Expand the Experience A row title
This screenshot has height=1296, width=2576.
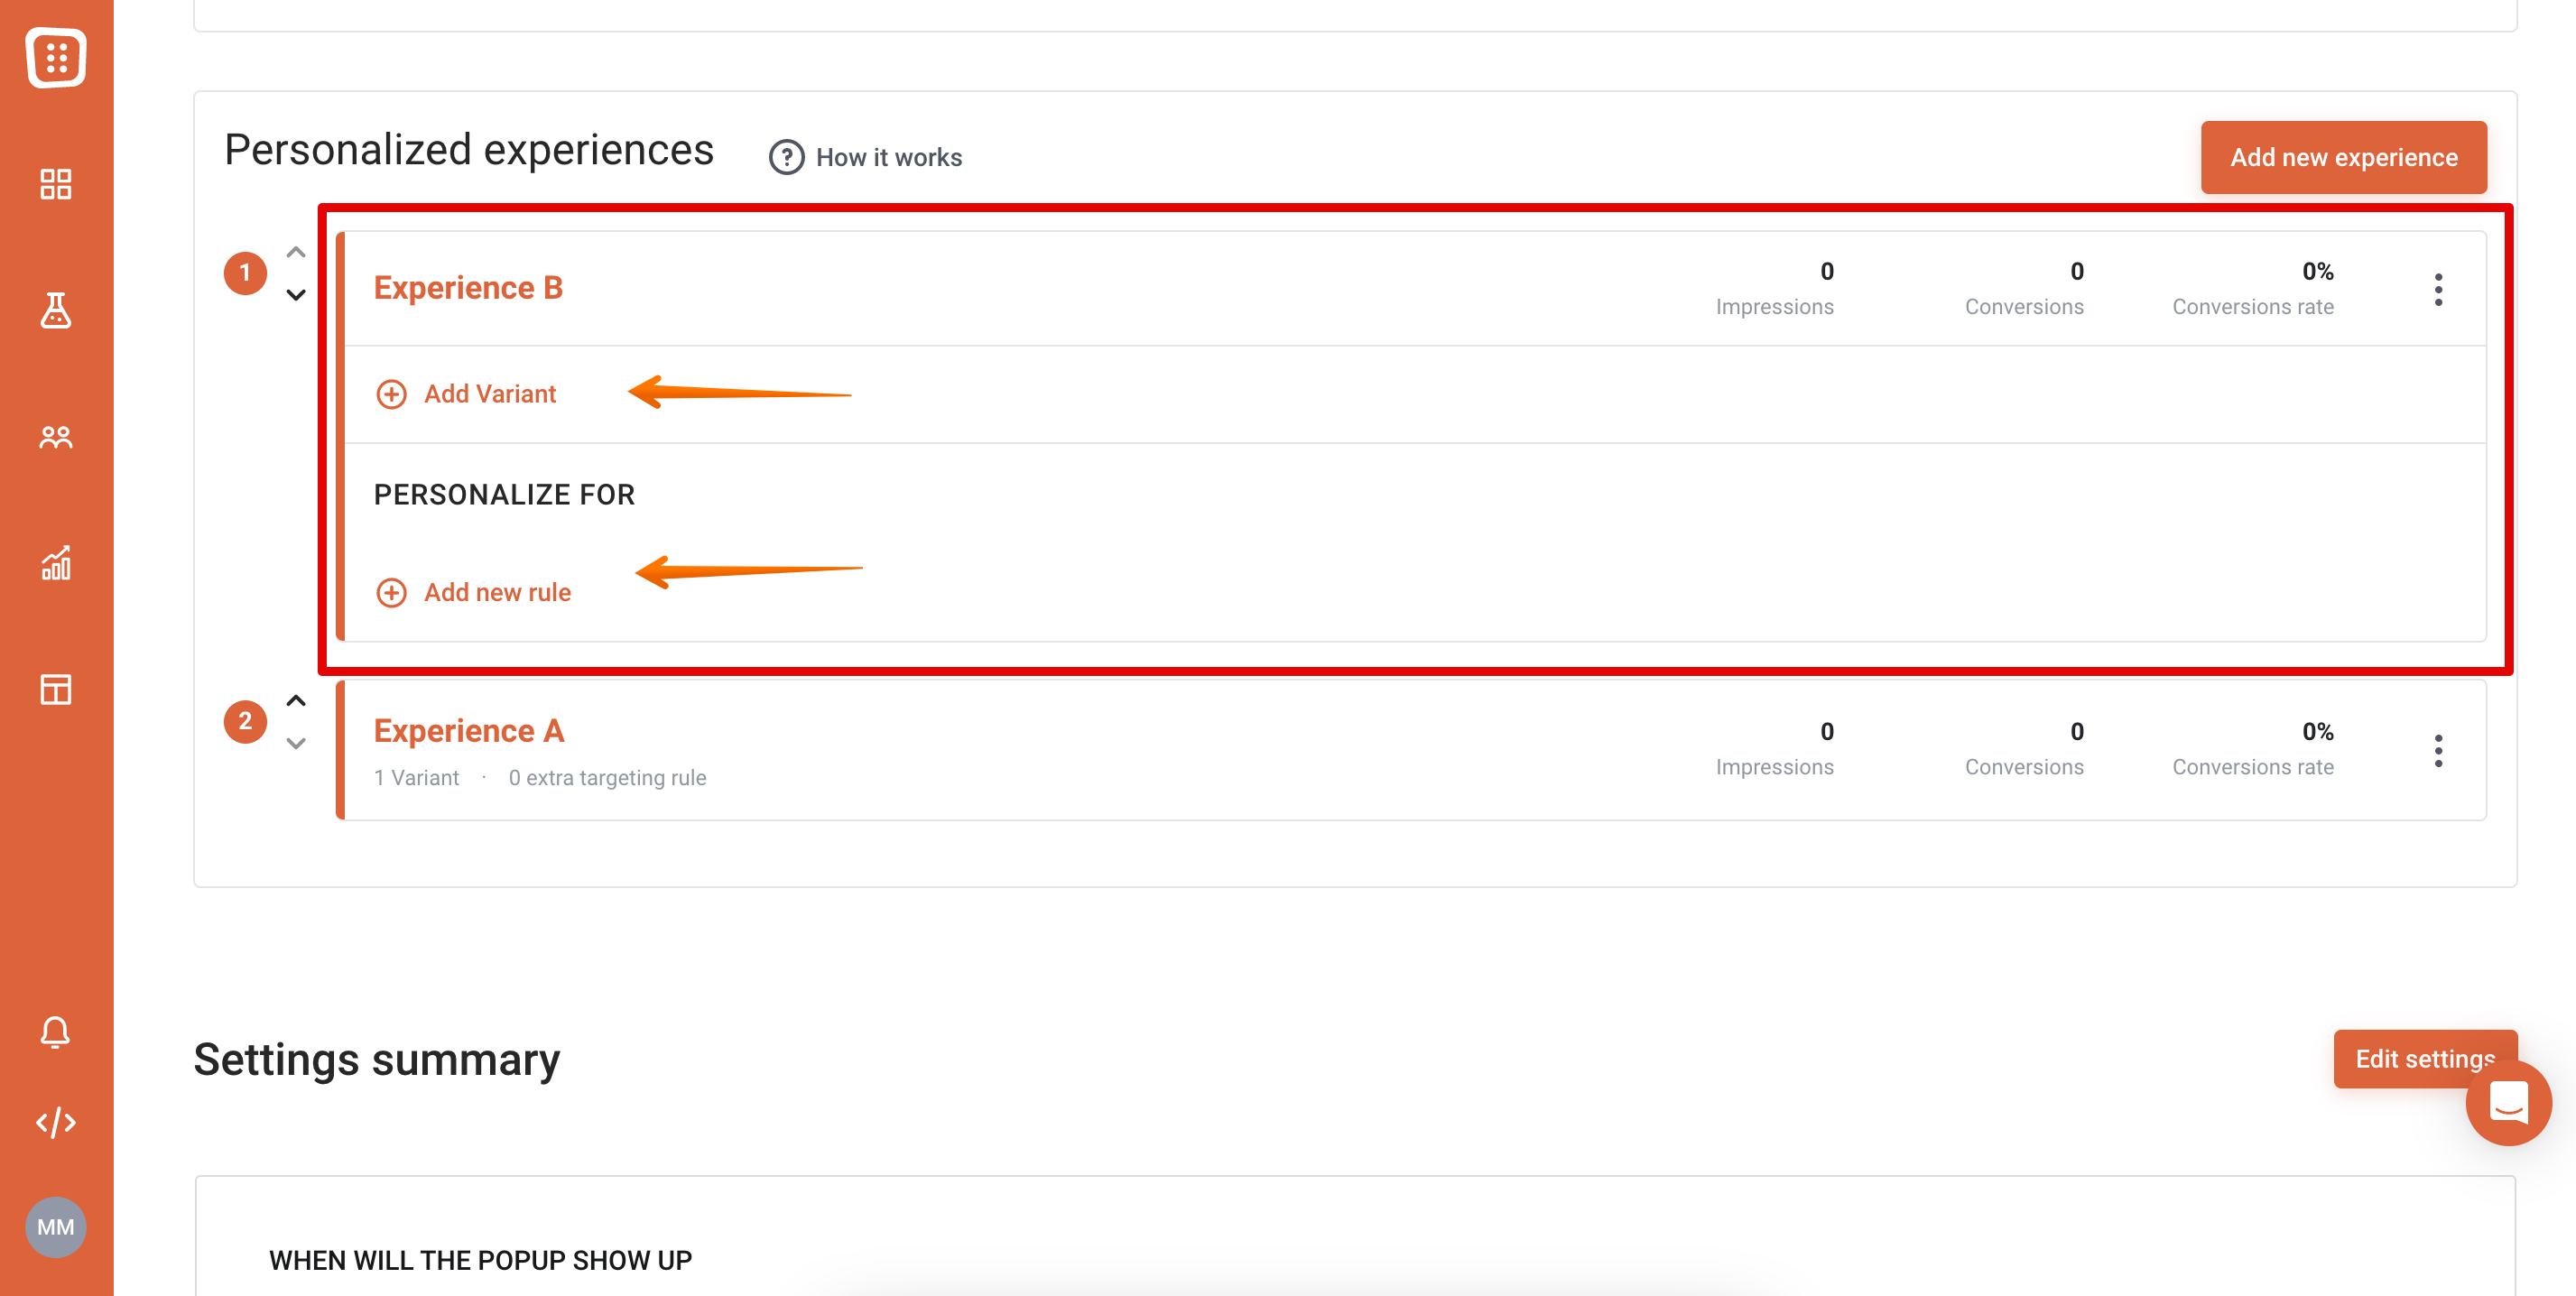[469, 731]
